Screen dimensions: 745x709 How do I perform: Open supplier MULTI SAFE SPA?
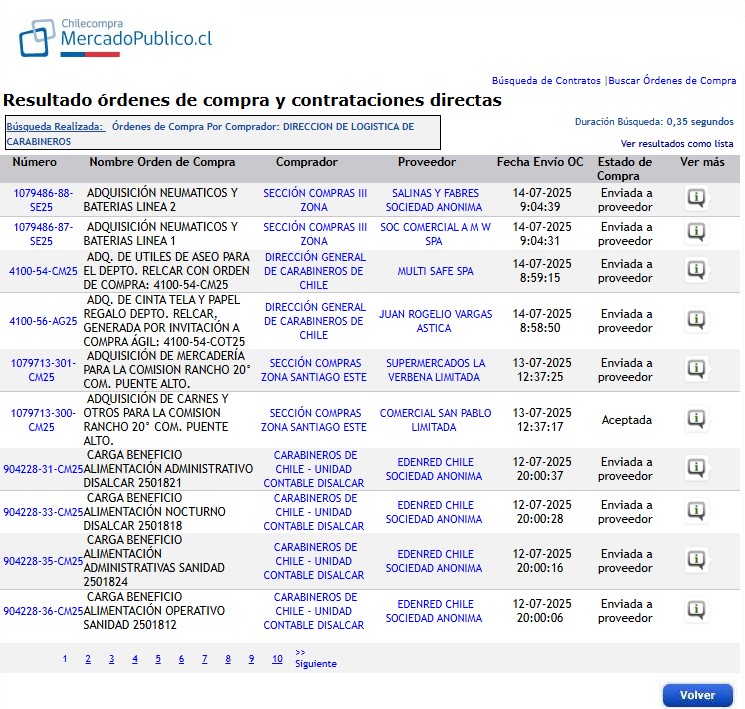435,271
